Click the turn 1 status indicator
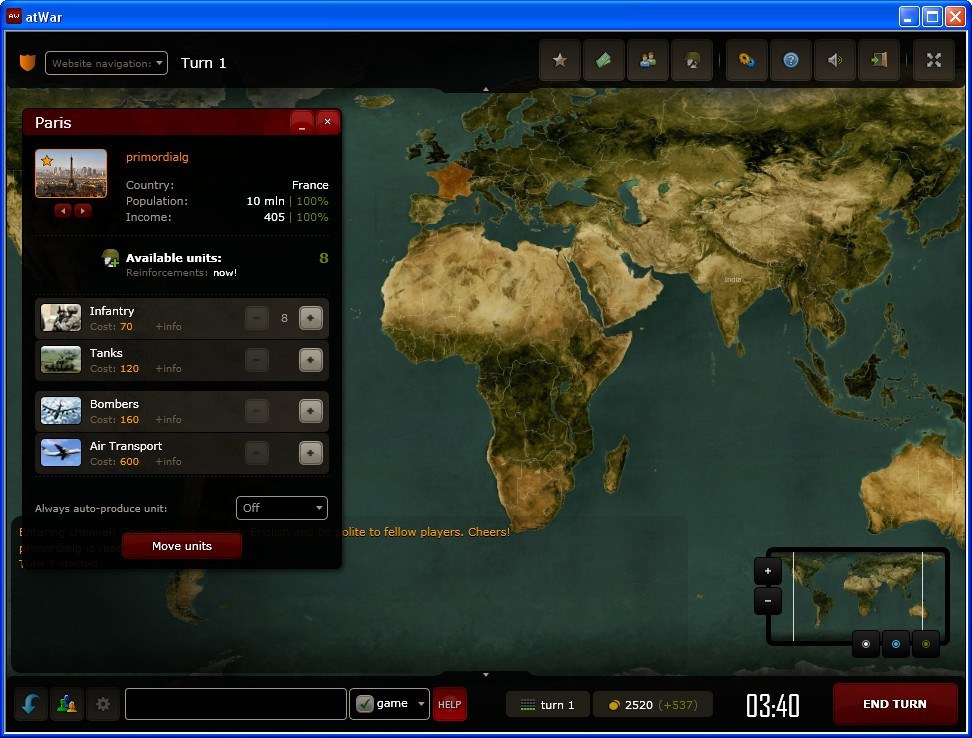 coord(547,705)
